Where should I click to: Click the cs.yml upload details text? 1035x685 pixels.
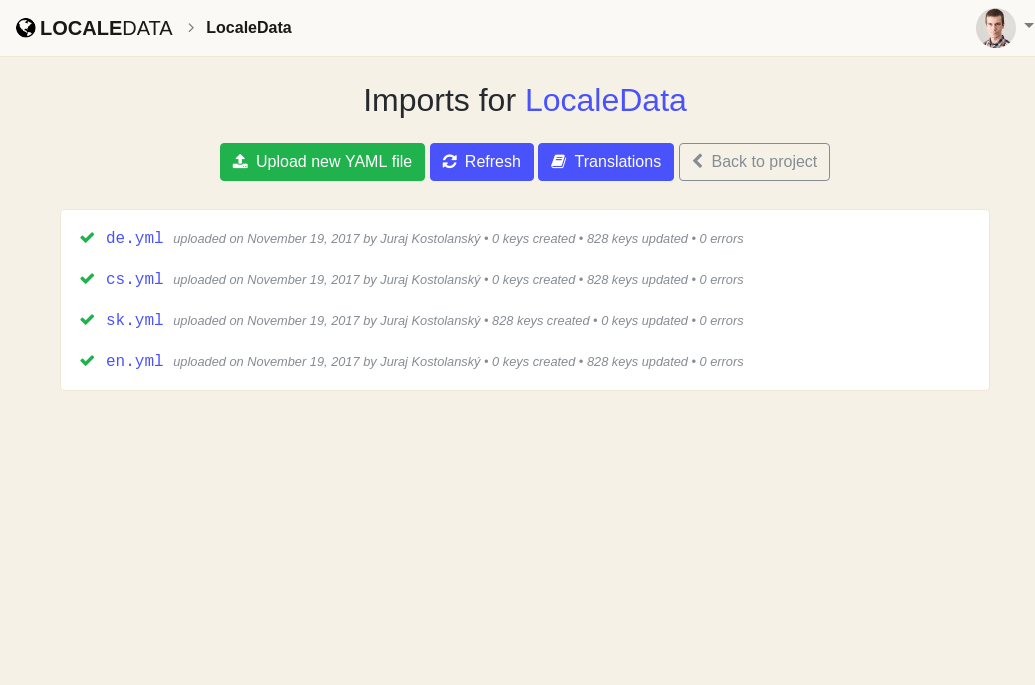tap(458, 280)
